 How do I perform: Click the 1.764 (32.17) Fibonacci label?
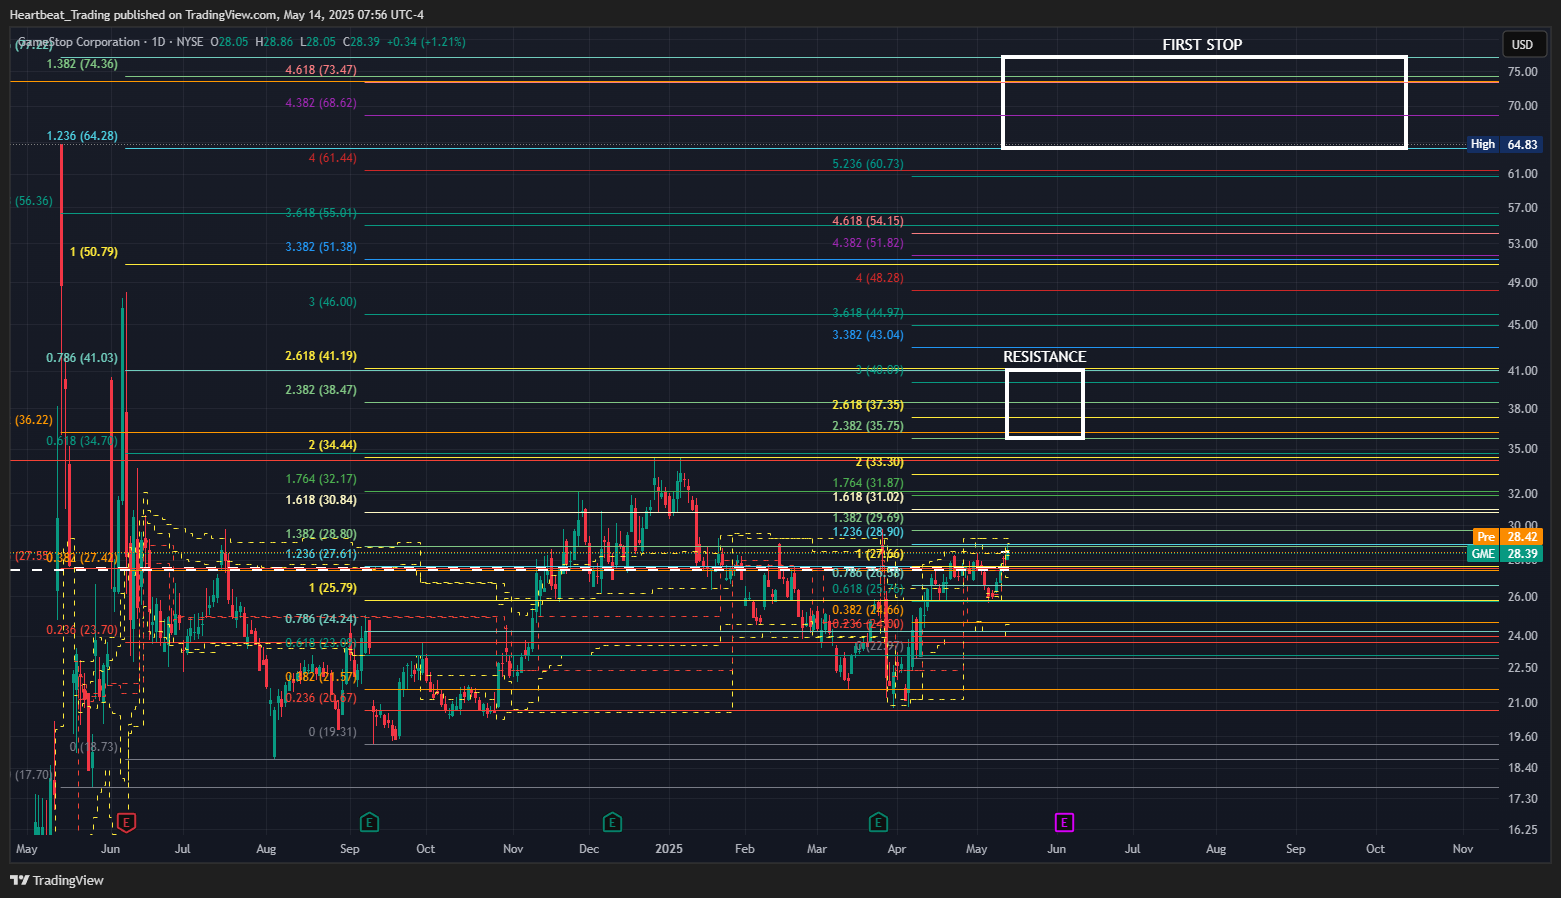pos(321,479)
